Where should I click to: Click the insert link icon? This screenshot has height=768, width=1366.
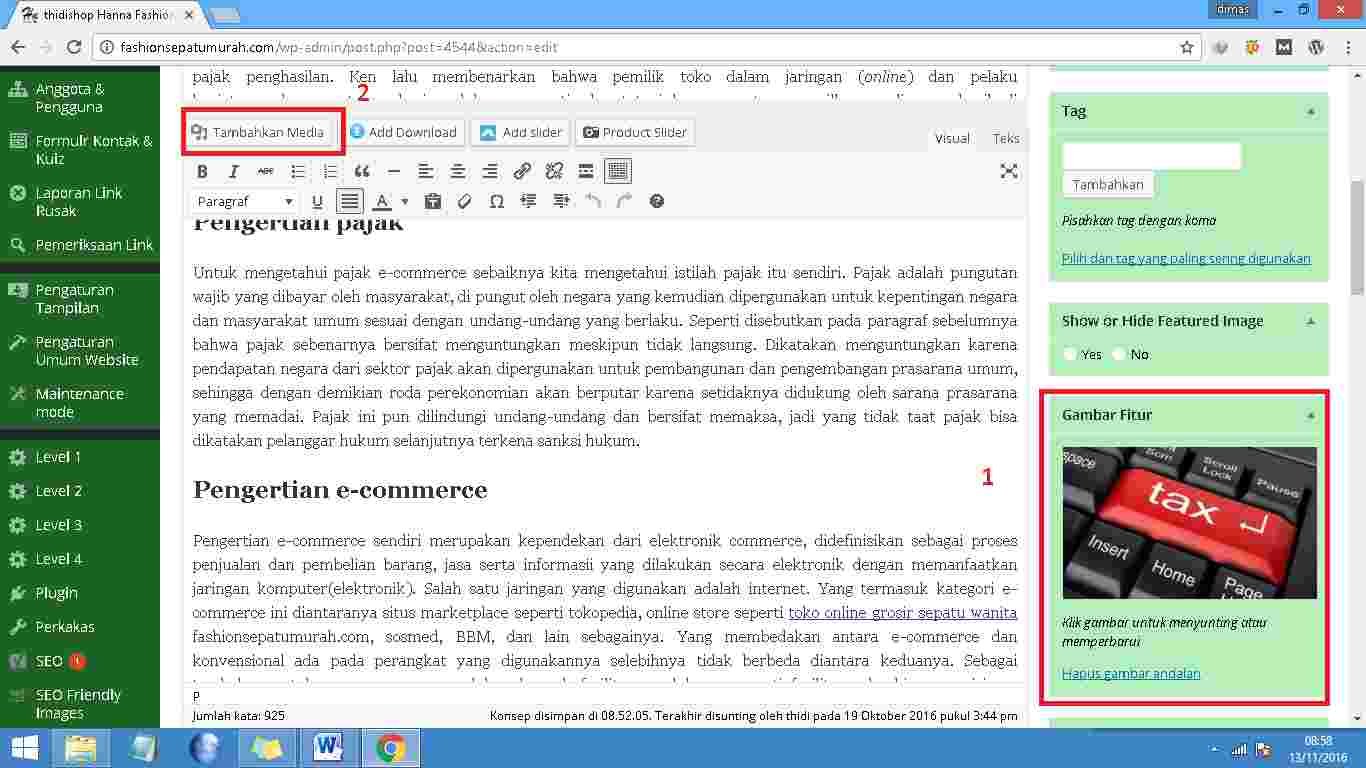tap(522, 171)
